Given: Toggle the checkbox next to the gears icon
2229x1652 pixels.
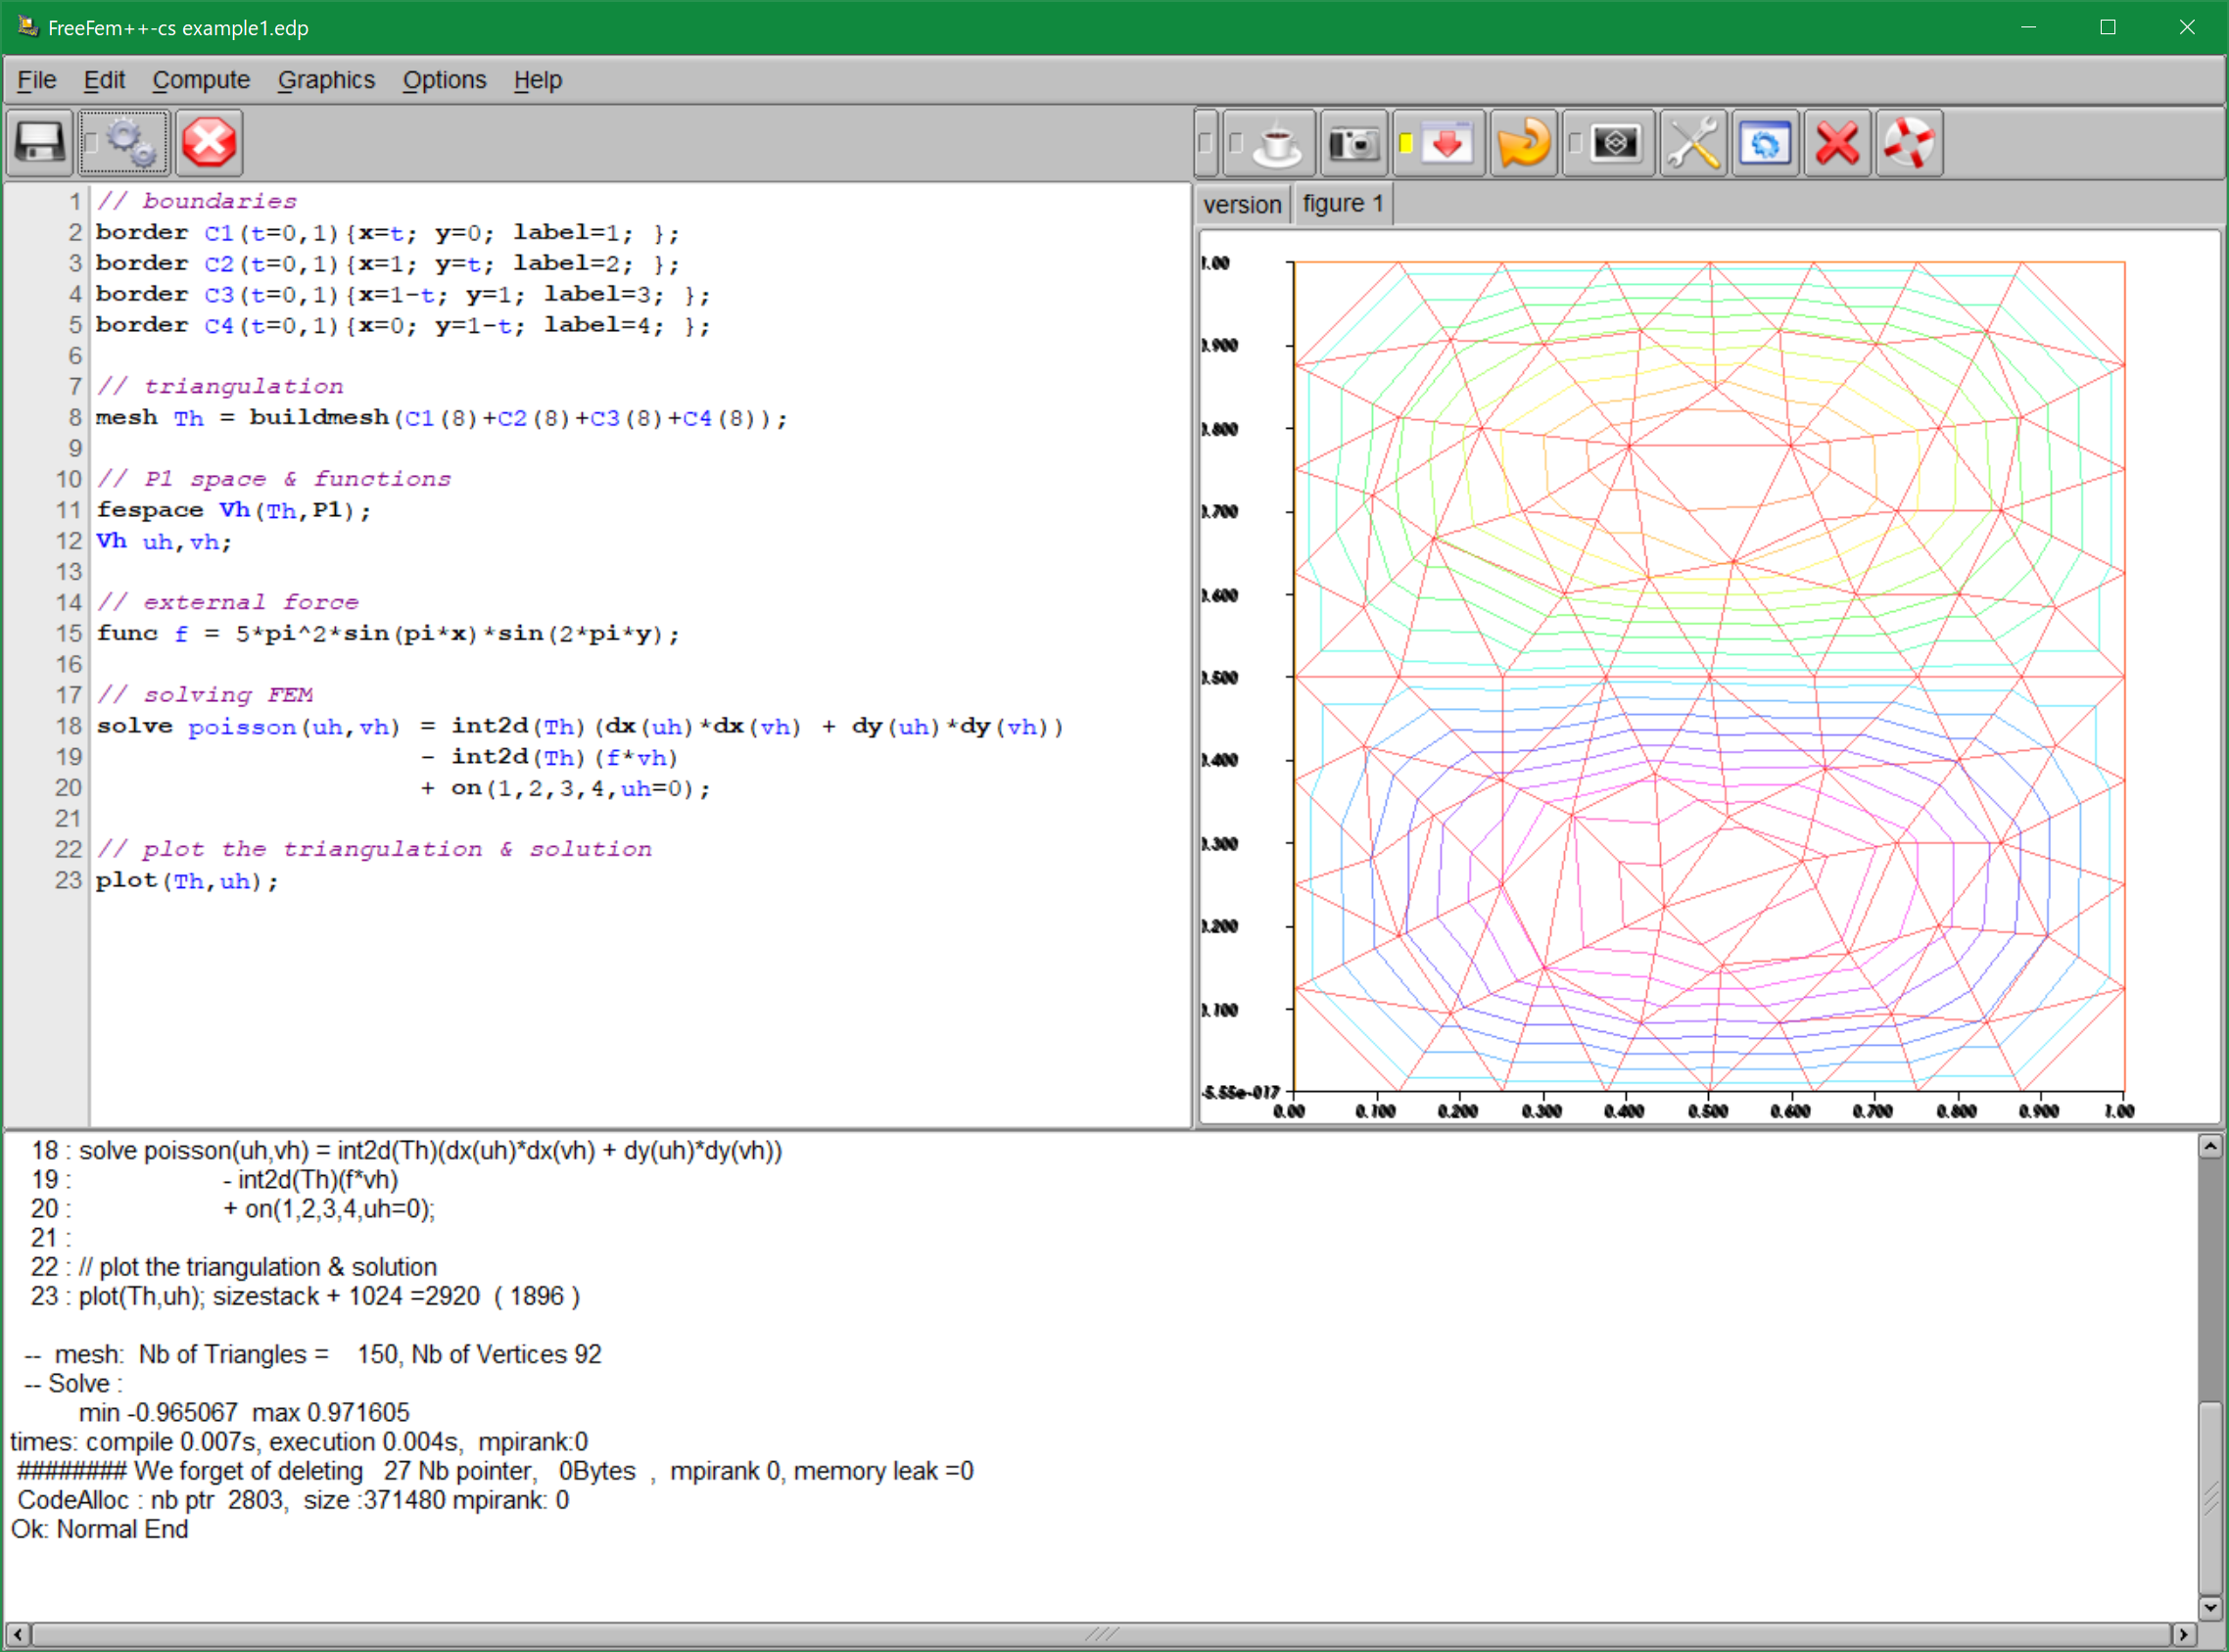Looking at the screenshot, I should [91, 143].
